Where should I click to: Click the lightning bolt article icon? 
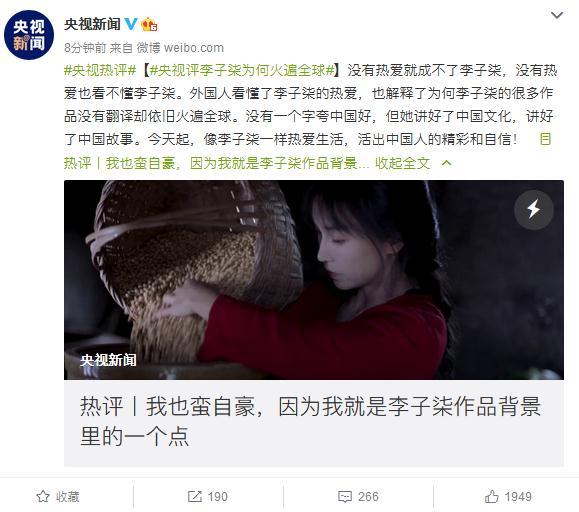click(534, 209)
